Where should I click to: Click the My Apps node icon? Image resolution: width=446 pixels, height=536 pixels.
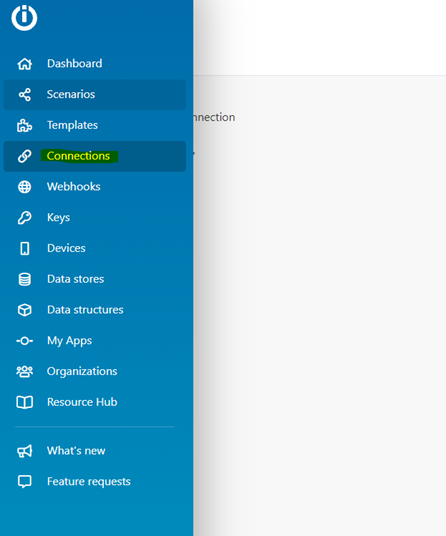click(x=25, y=341)
